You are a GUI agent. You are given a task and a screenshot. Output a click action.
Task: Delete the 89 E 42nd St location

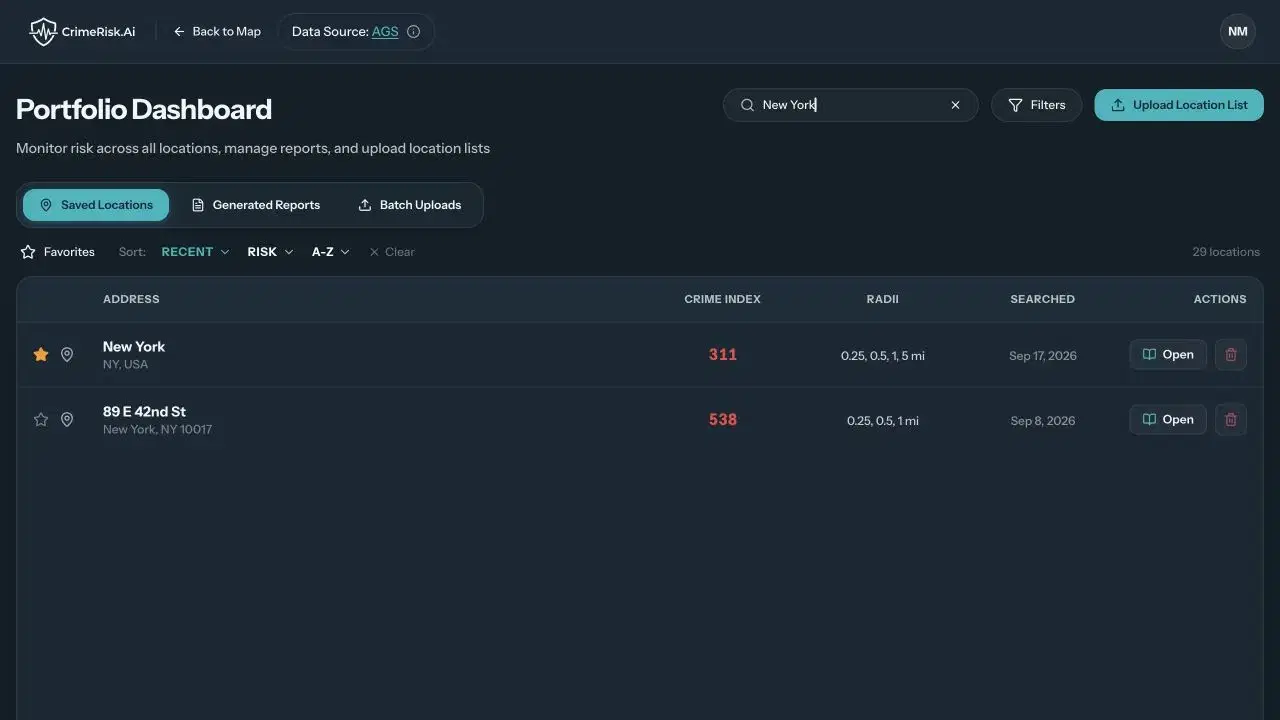1231,420
